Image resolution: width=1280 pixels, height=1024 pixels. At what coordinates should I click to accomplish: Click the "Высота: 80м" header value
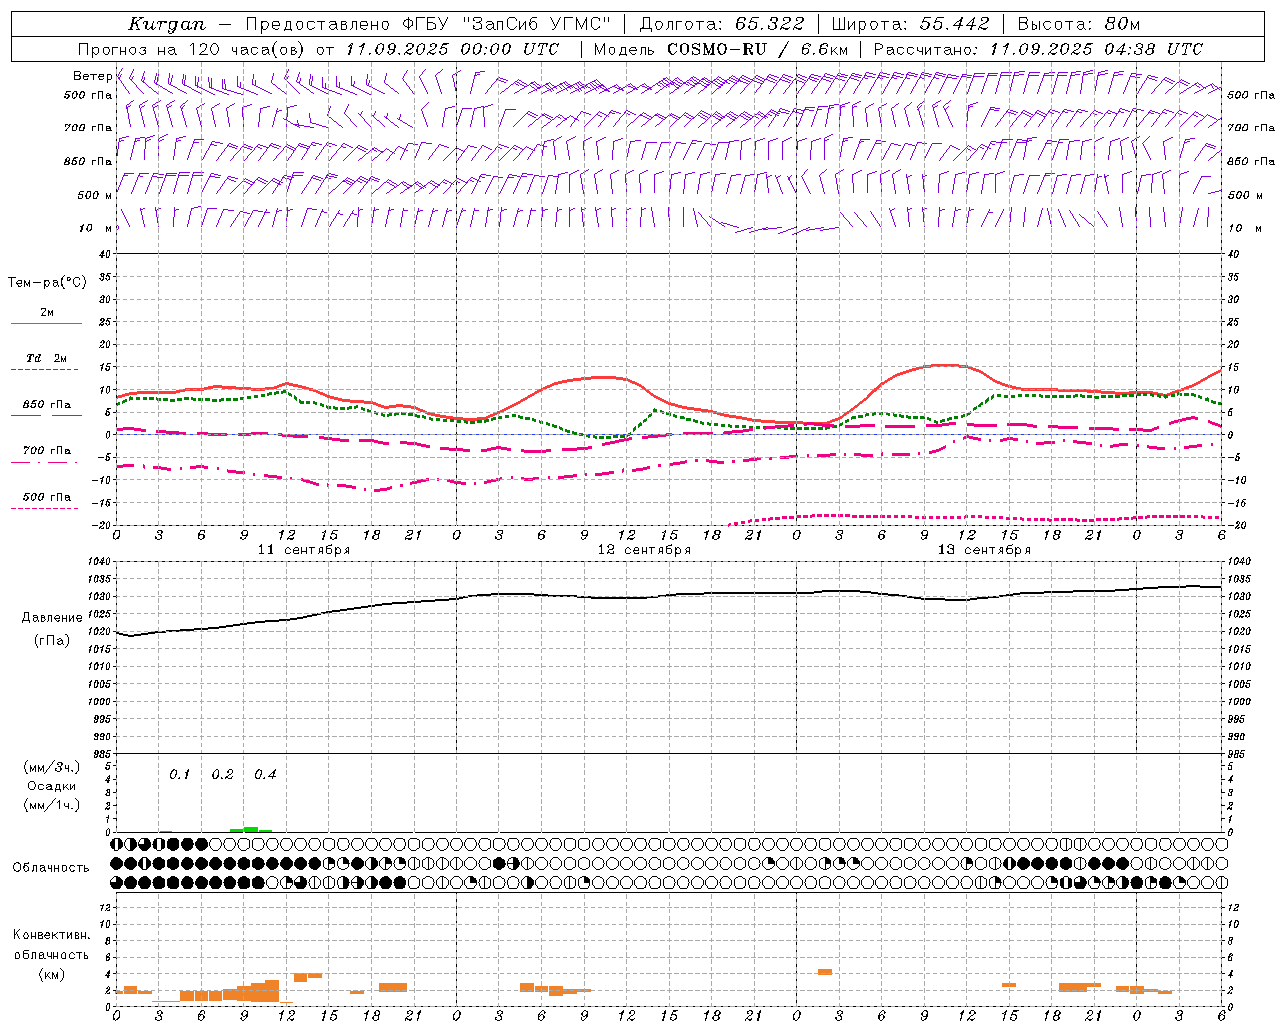pyautogui.click(x=1079, y=24)
